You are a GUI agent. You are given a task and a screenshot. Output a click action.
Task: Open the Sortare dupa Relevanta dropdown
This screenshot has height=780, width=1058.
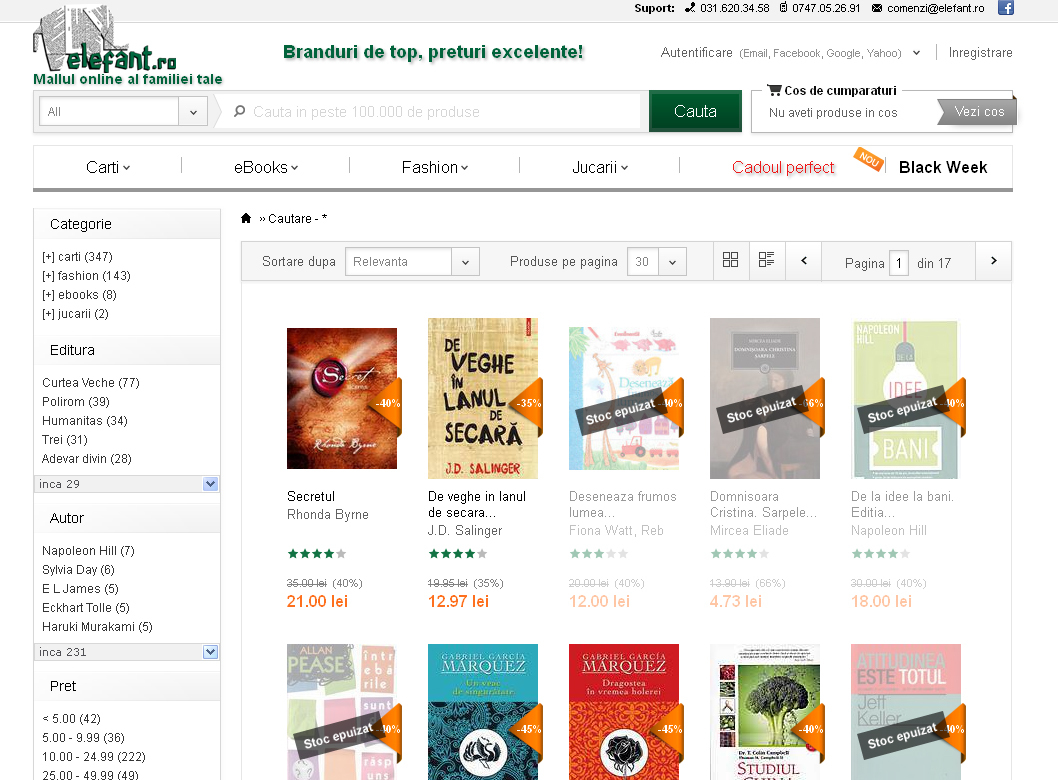412,261
